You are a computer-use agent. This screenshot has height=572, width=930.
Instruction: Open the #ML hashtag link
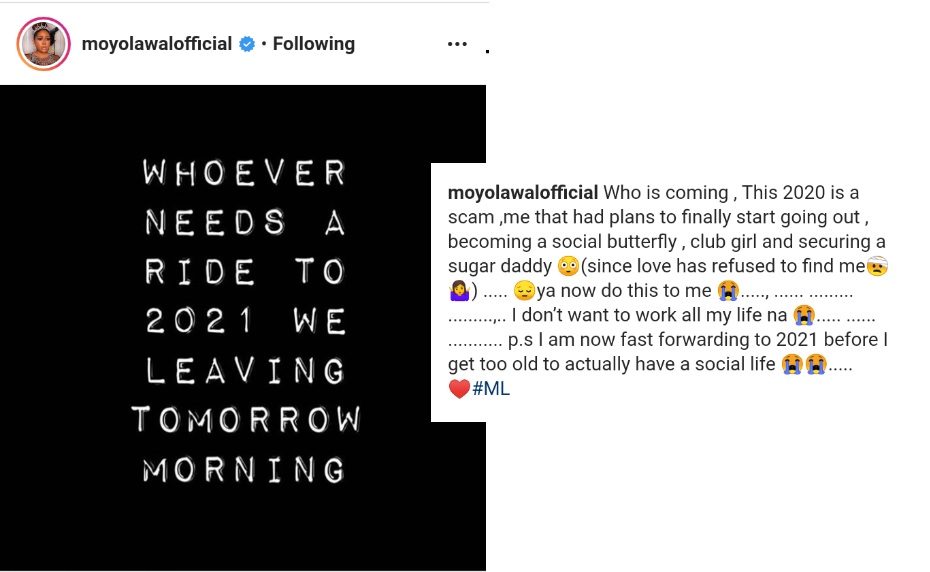coord(491,389)
